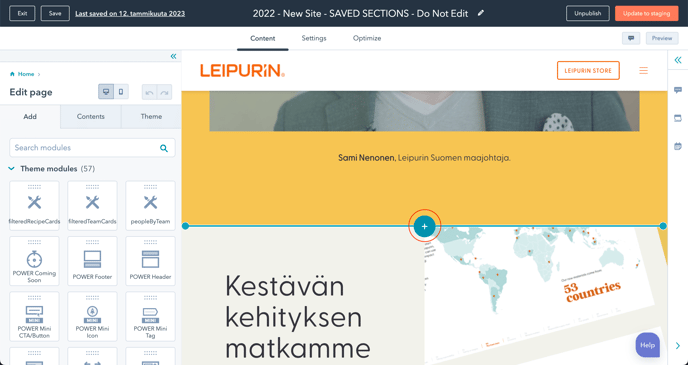Click the search magnifier icon

(164, 148)
